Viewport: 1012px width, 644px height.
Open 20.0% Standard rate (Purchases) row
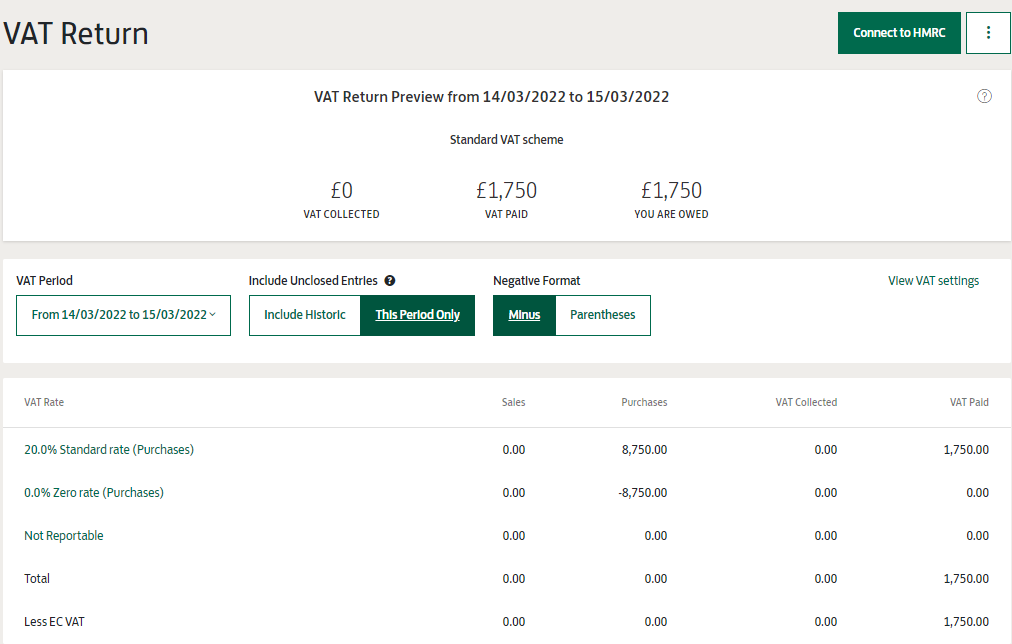(109, 450)
